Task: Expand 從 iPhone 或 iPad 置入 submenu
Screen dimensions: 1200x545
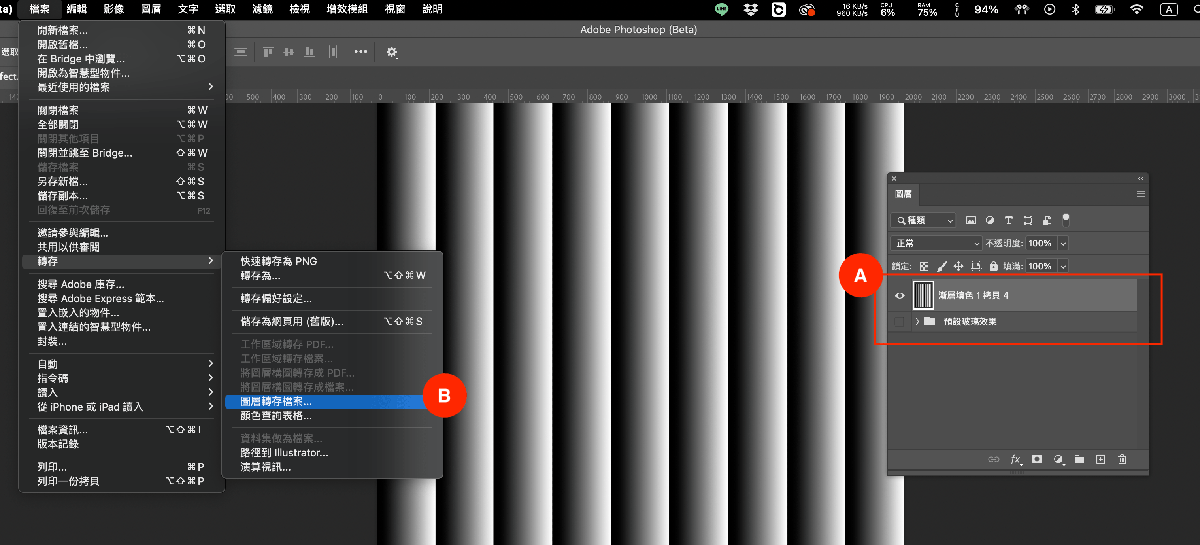Action: [123, 407]
